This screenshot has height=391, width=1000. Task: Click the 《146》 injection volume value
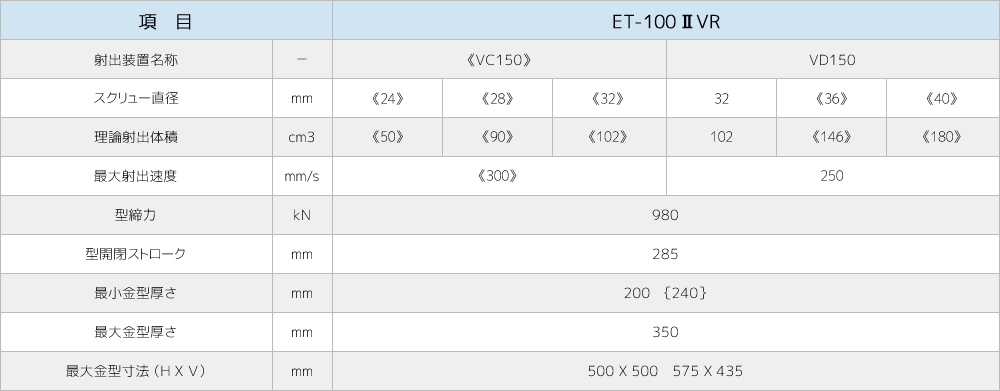pyautogui.click(x=832, y=137)
